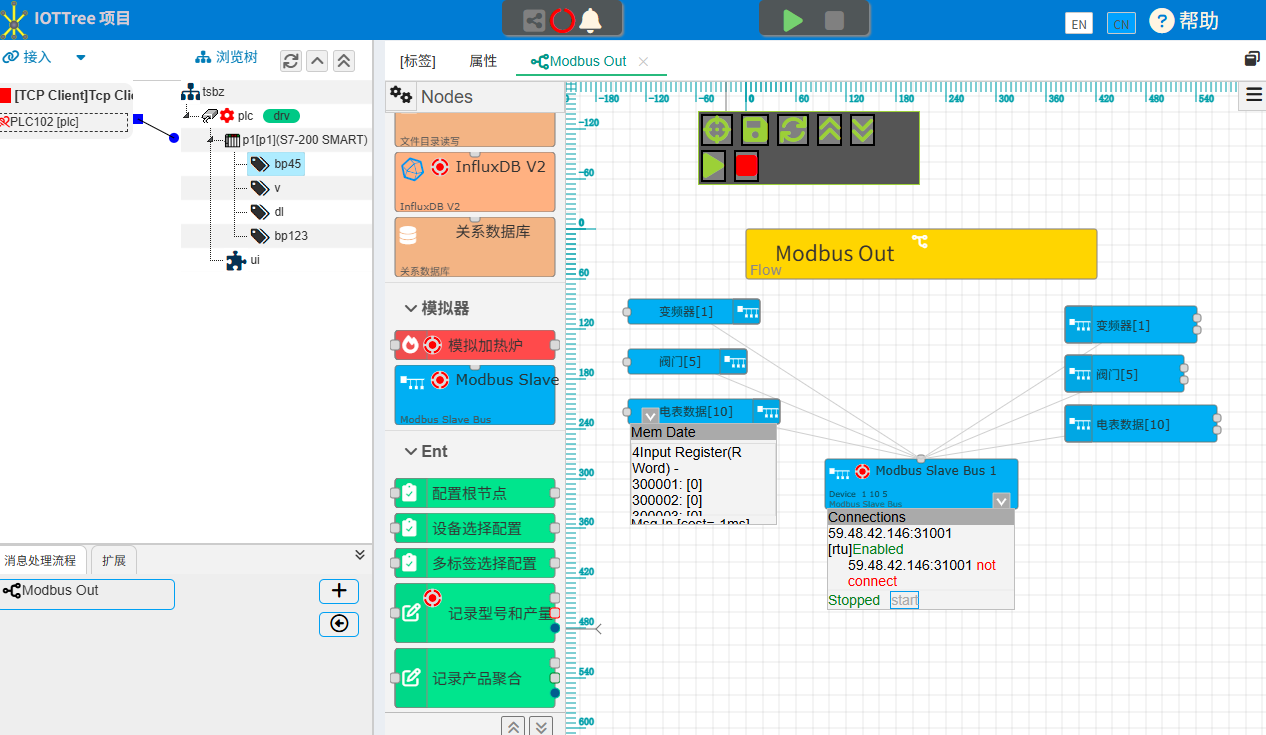
Task: Click start link in Connections panel
Action: click(904, 600)
